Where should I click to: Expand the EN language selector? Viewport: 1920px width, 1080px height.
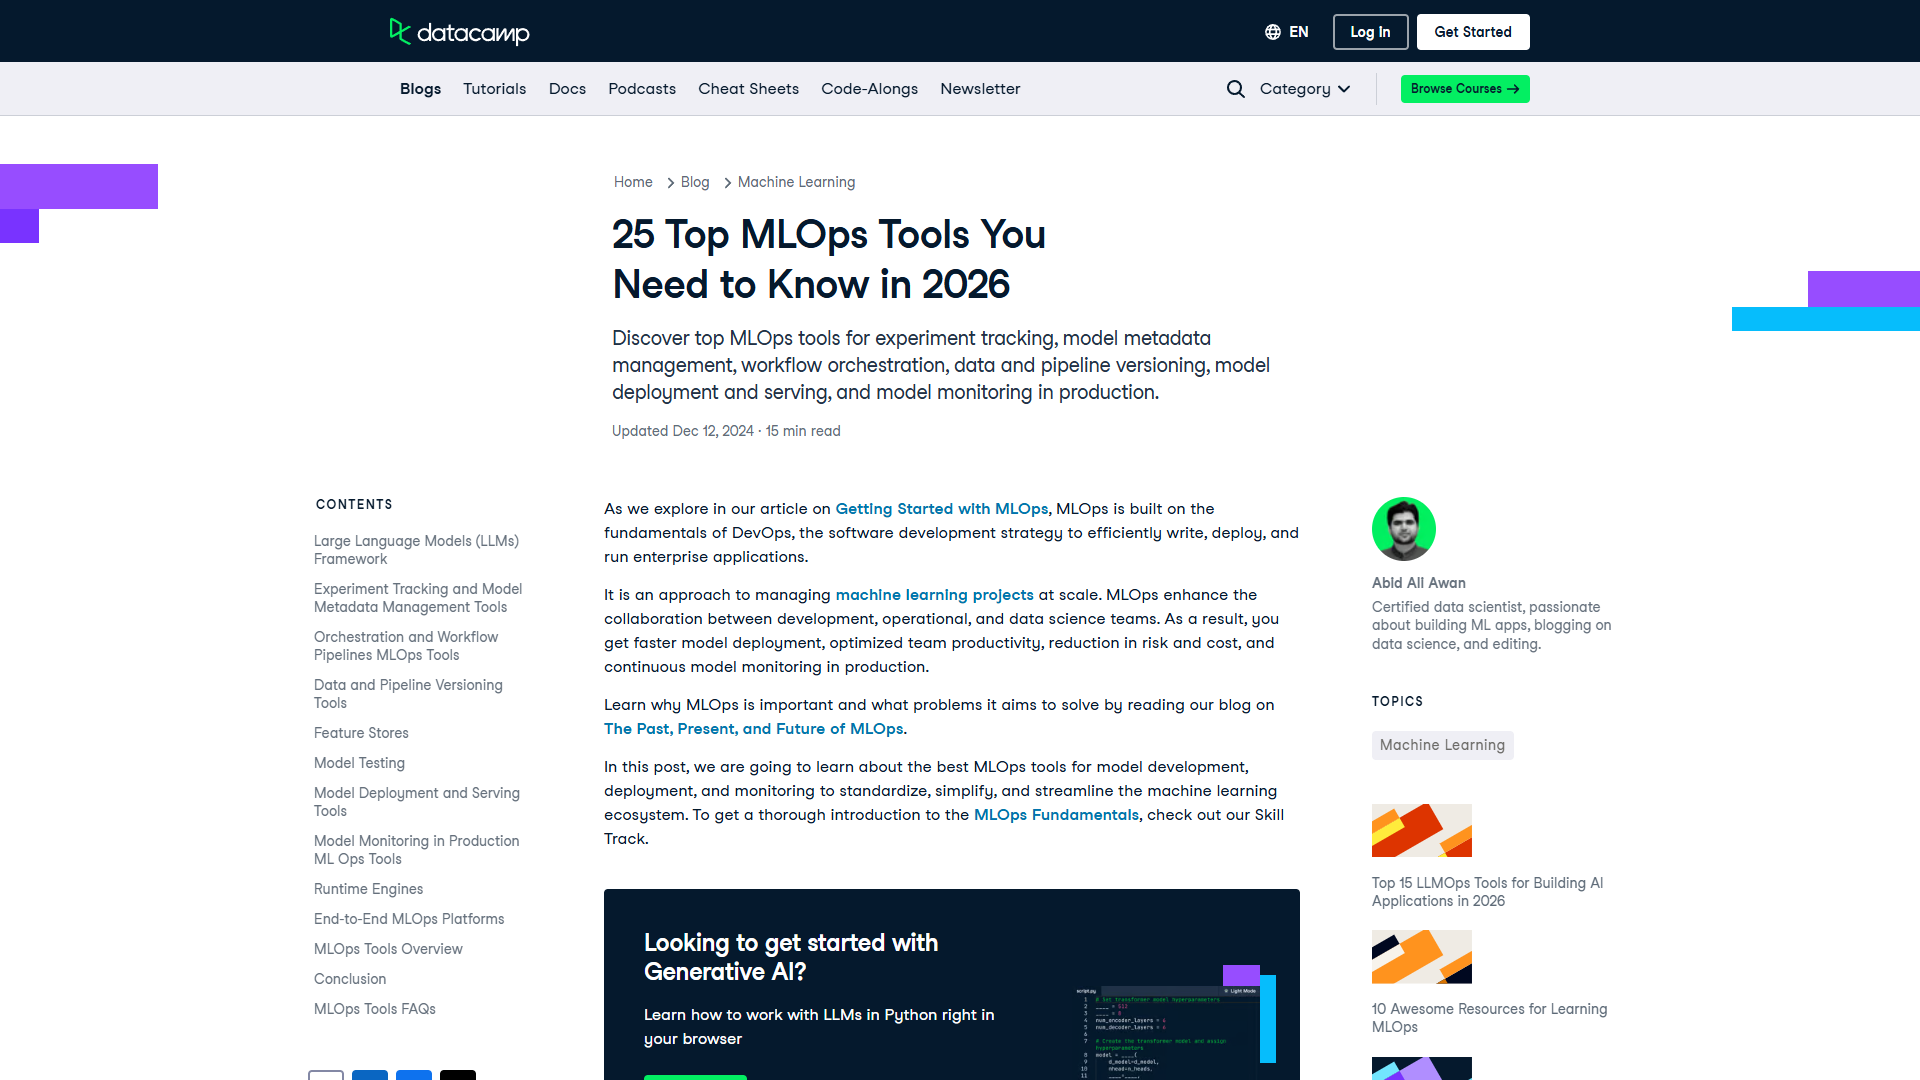[x=1296, y=31]
